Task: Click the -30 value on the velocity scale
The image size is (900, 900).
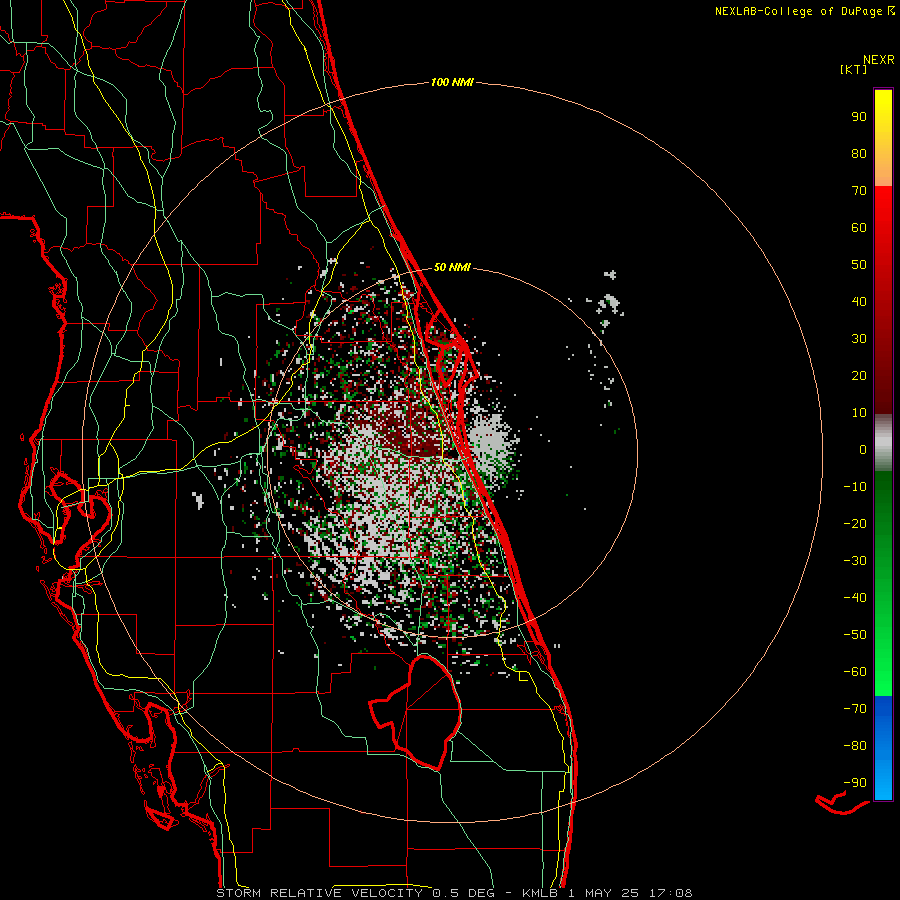Action: click(x=855, y=561)
